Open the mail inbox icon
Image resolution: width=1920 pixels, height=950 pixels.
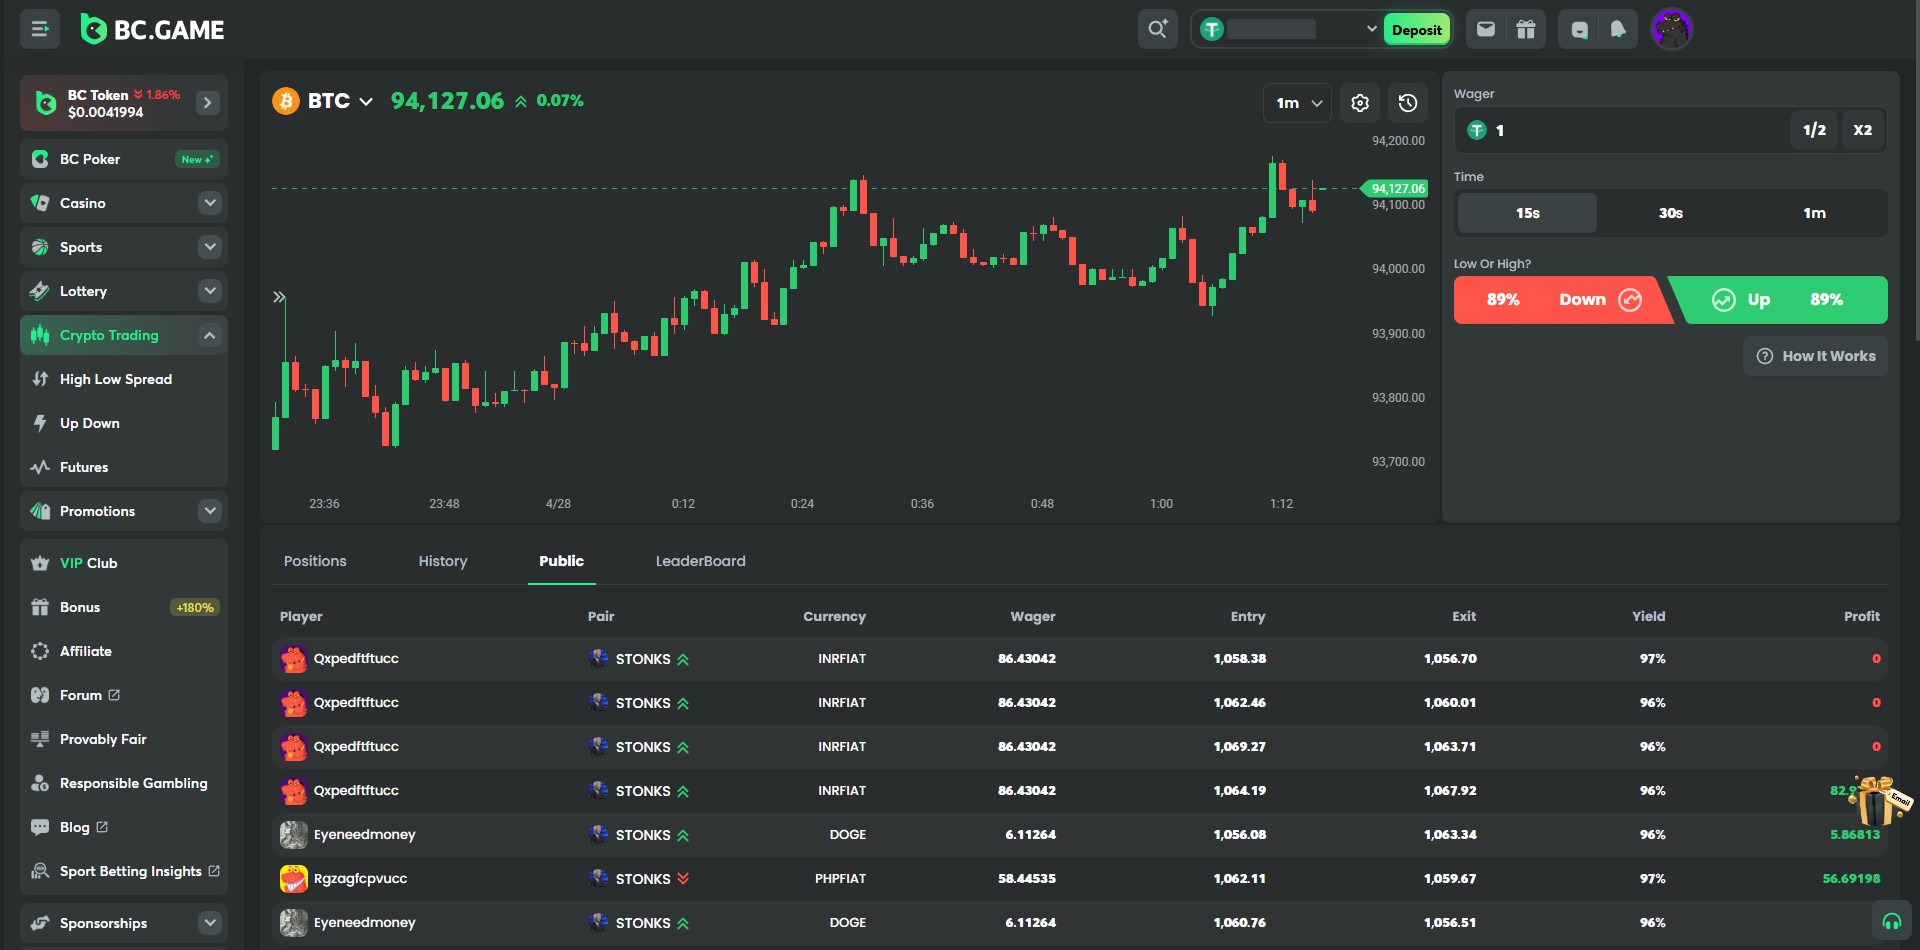[1486, 29]
